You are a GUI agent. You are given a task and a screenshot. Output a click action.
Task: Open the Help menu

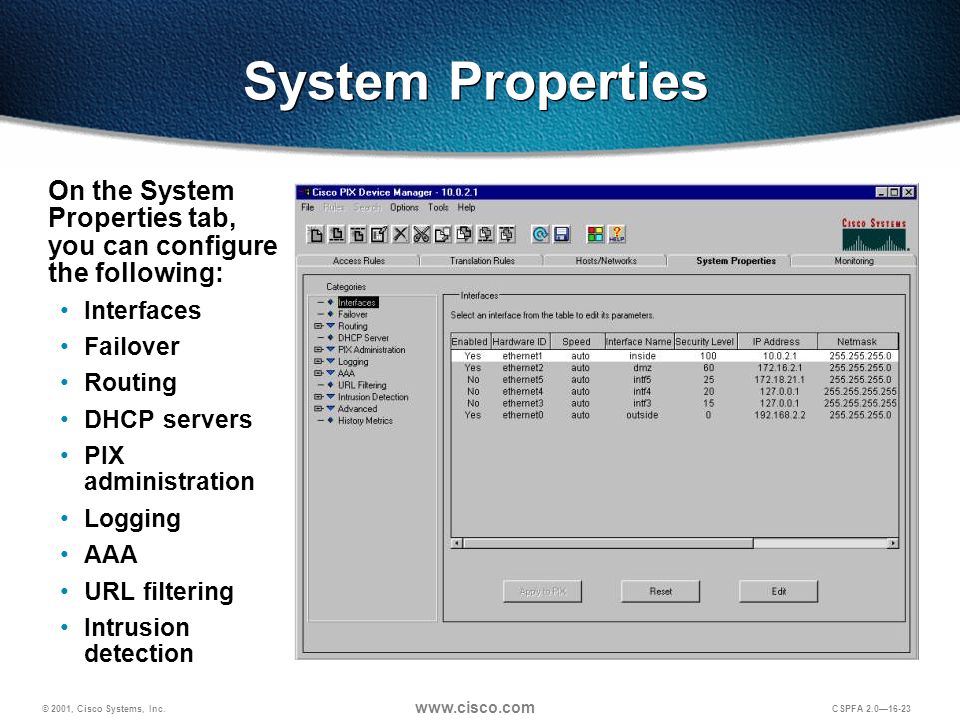[x=466, y=208]
